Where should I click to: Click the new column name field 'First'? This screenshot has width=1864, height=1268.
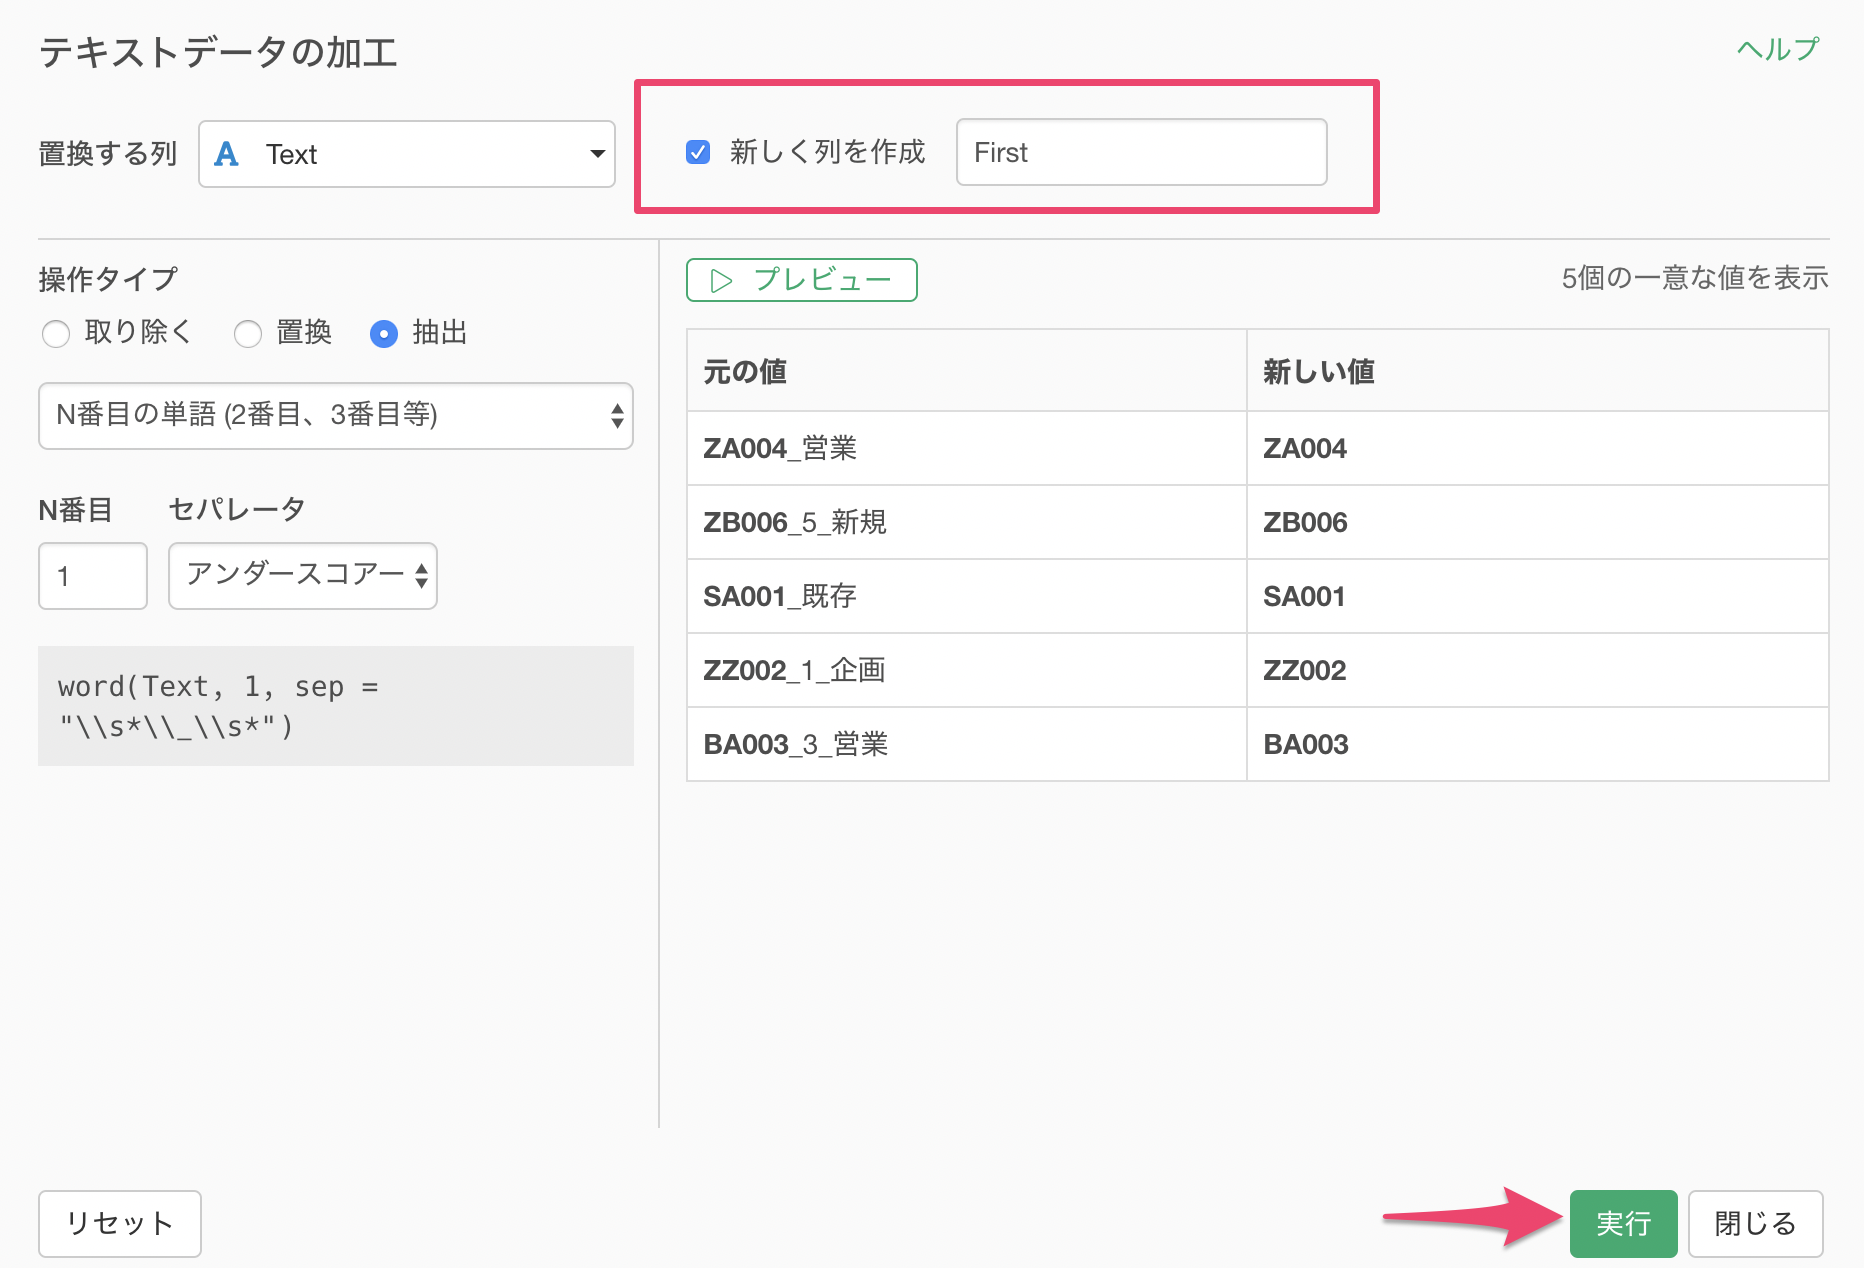[1141, 152]
